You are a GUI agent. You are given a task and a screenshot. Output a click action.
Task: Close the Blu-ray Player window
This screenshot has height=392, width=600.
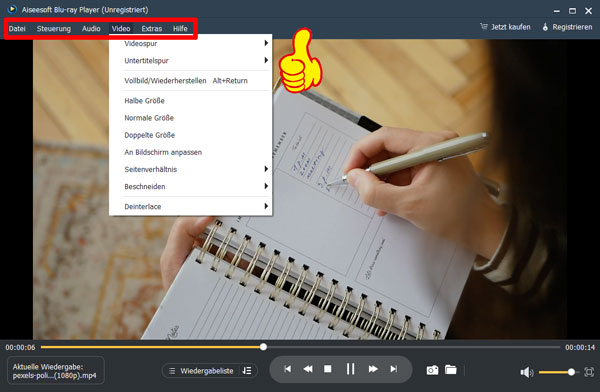589,11
